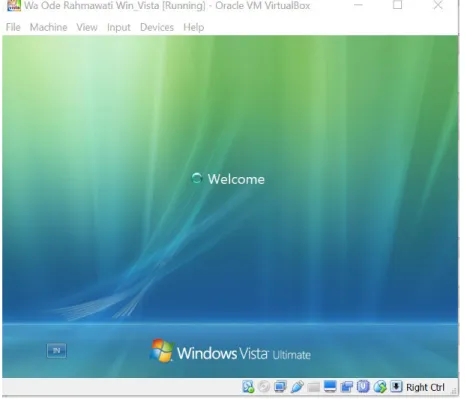Image resolution: width=467 pixels, height=399 pixels.
Task: Minimize the VirtualBox window
Action: pyautogui.click(x=358, y=5)
